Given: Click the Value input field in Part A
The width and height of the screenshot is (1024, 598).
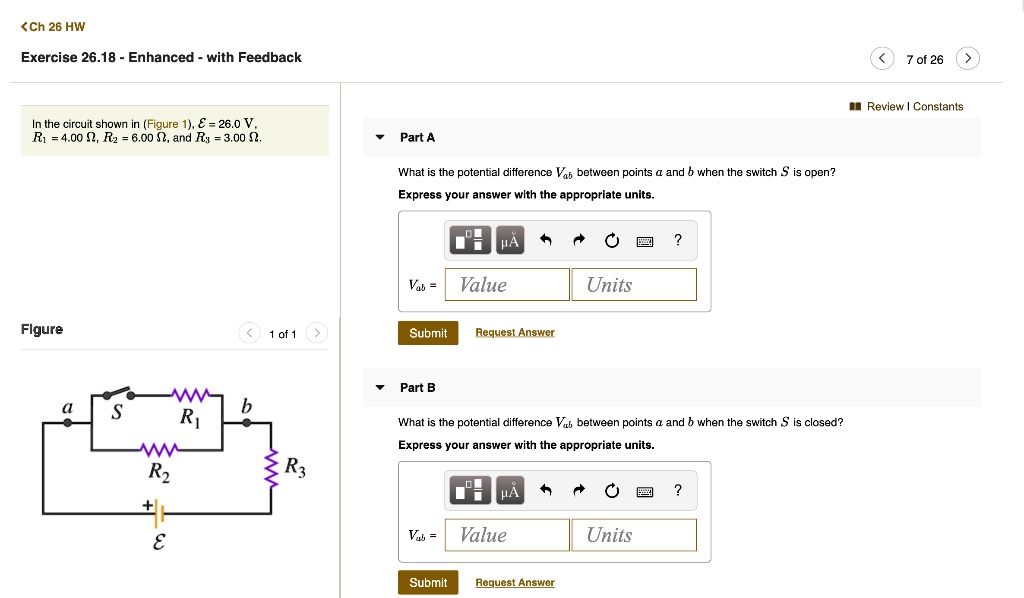Looking at the screenshot, I should pyautogui.click(x=506, y=284).
